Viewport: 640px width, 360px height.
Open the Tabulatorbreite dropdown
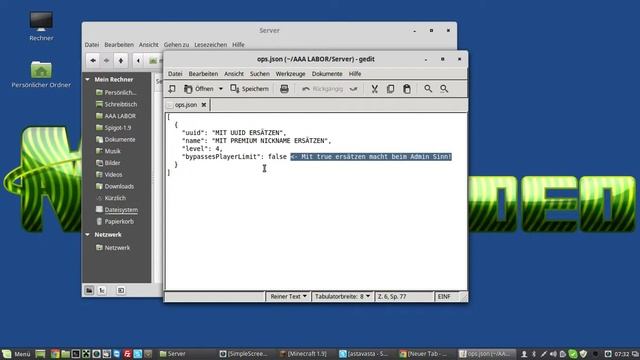pos(342,296)
